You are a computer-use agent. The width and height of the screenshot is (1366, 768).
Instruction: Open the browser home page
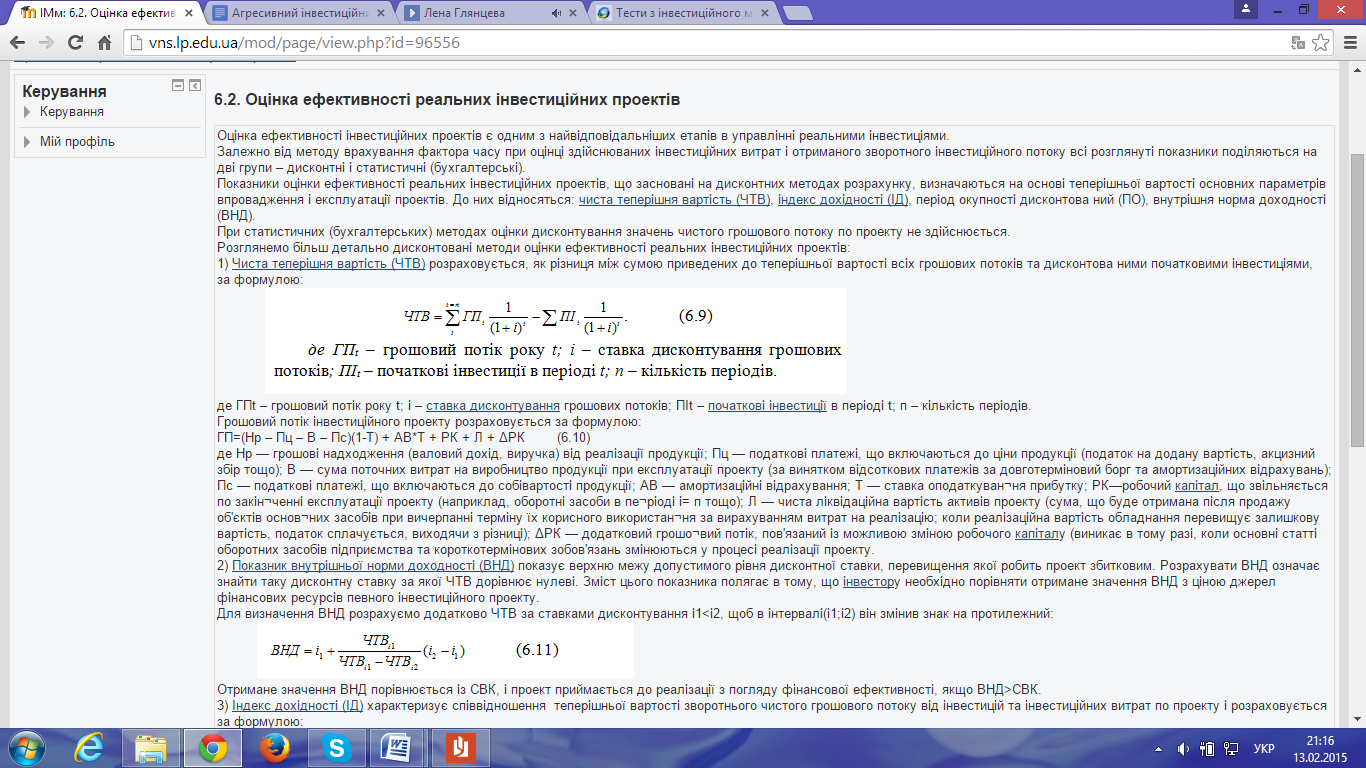[x=105, y=44]
